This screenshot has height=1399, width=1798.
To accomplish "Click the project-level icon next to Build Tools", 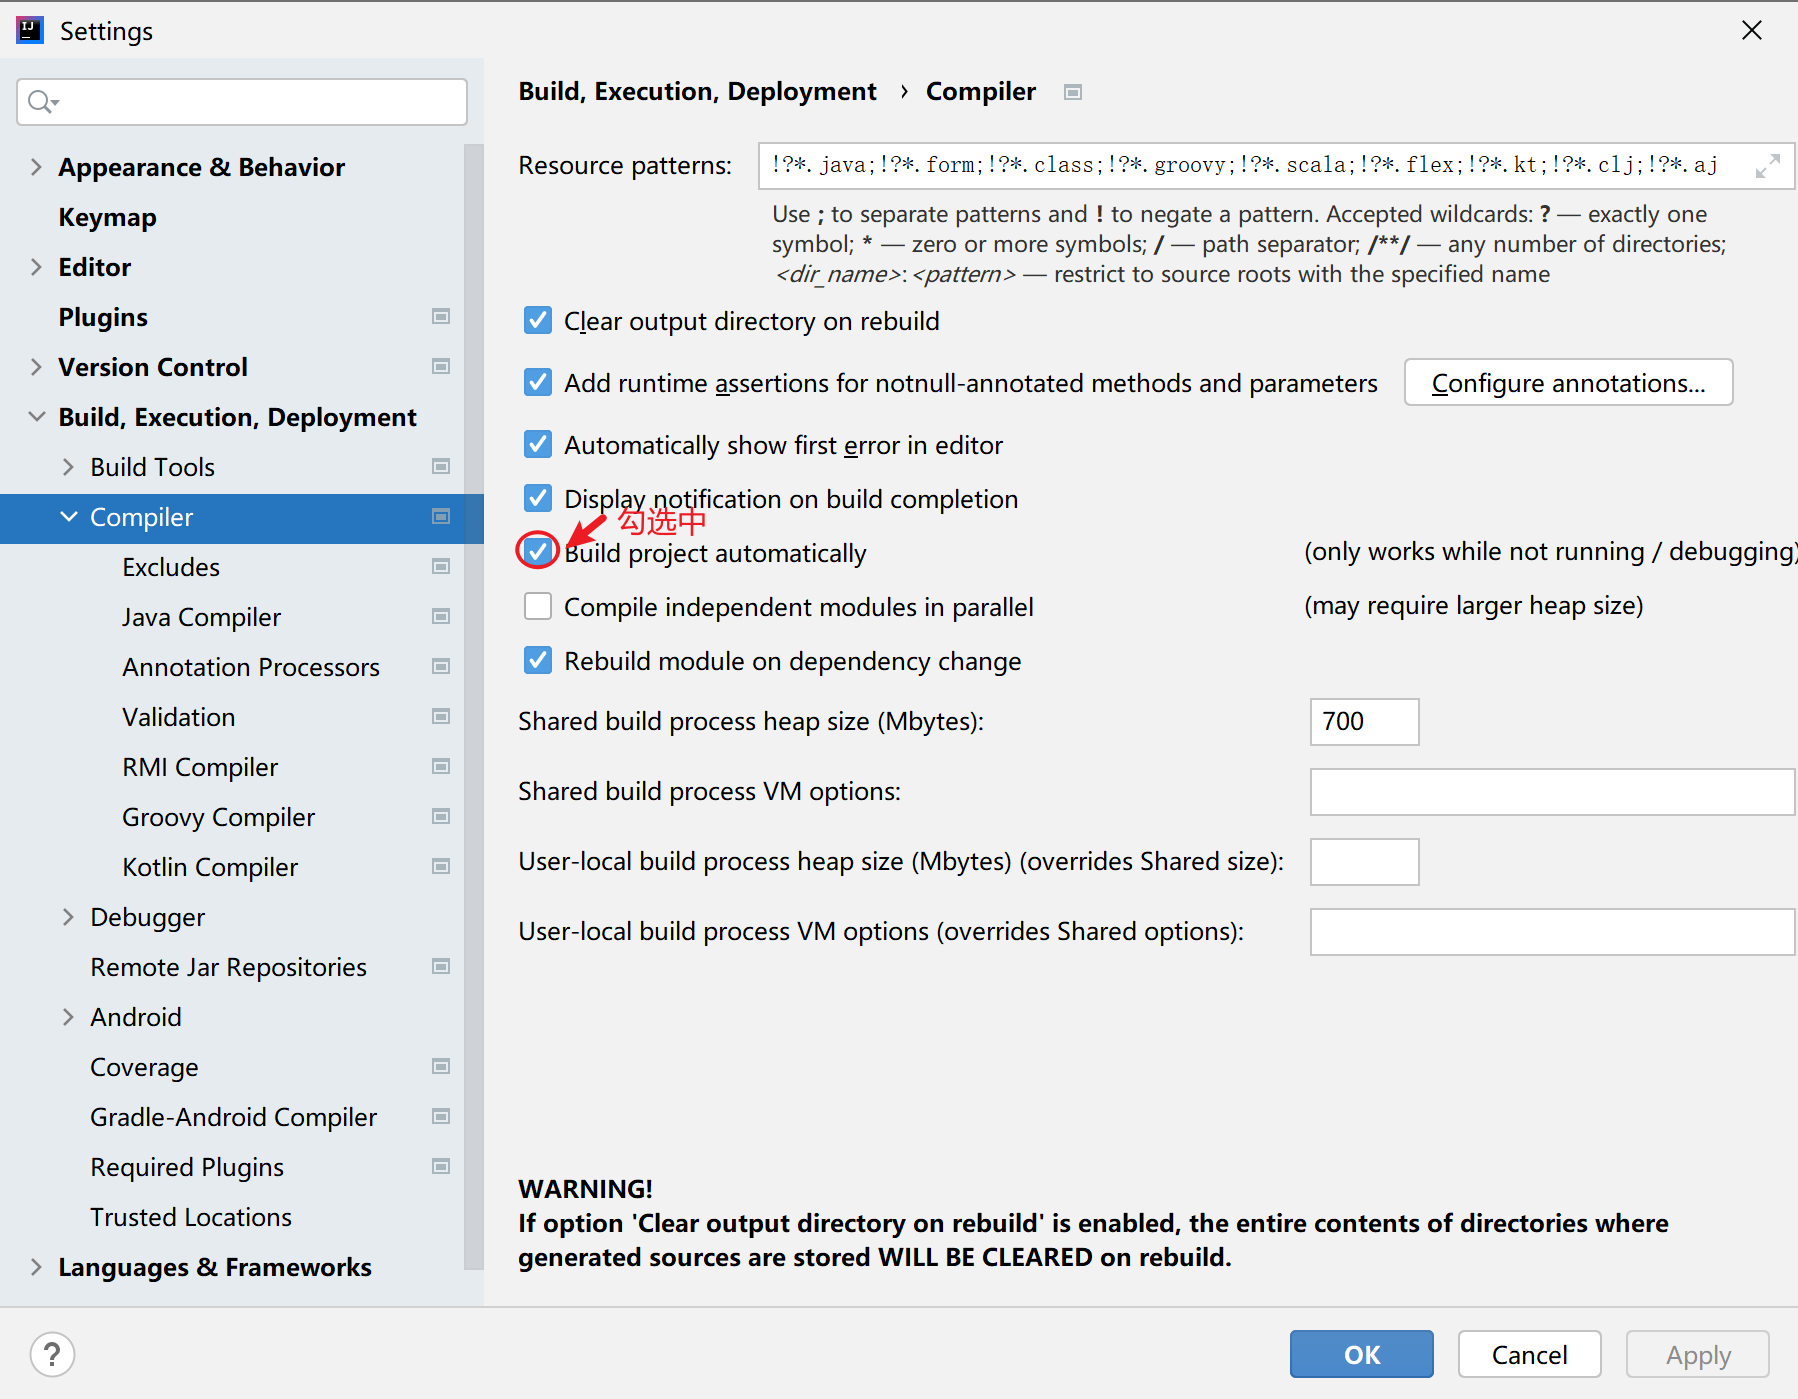I will click(440, 467).
